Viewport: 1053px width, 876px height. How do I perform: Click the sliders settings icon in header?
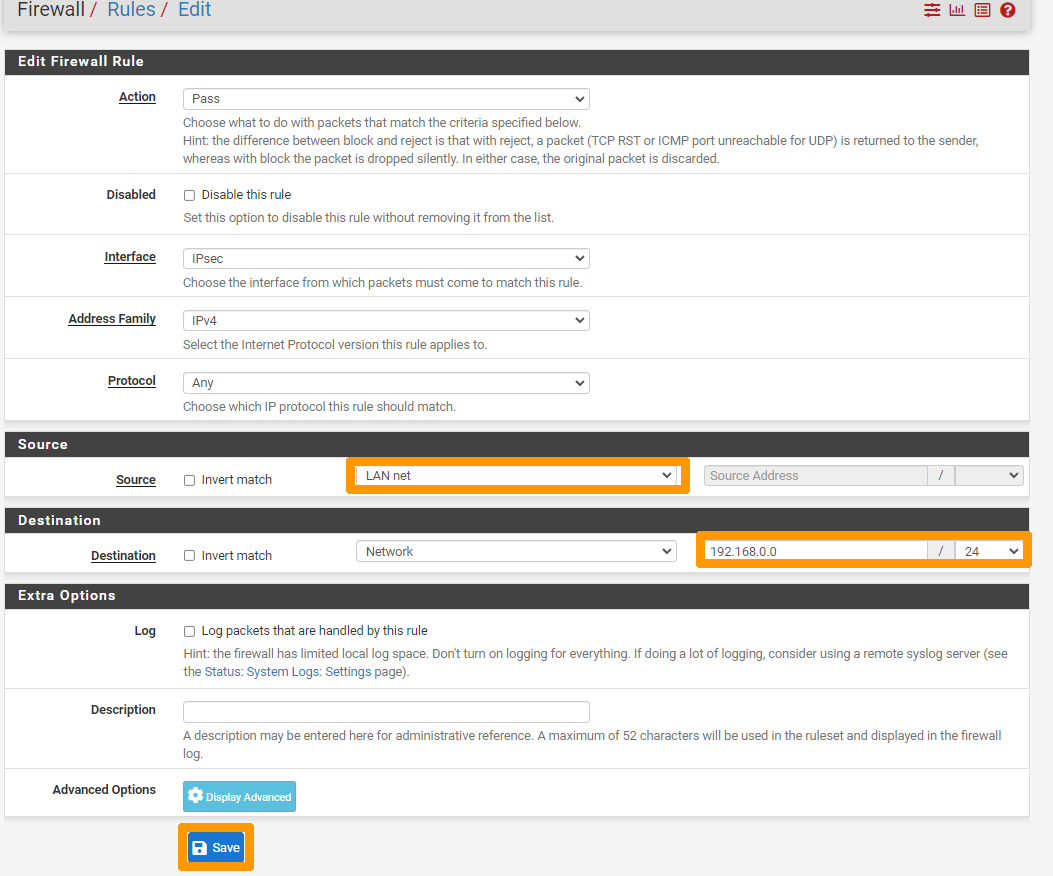(932, 10)
